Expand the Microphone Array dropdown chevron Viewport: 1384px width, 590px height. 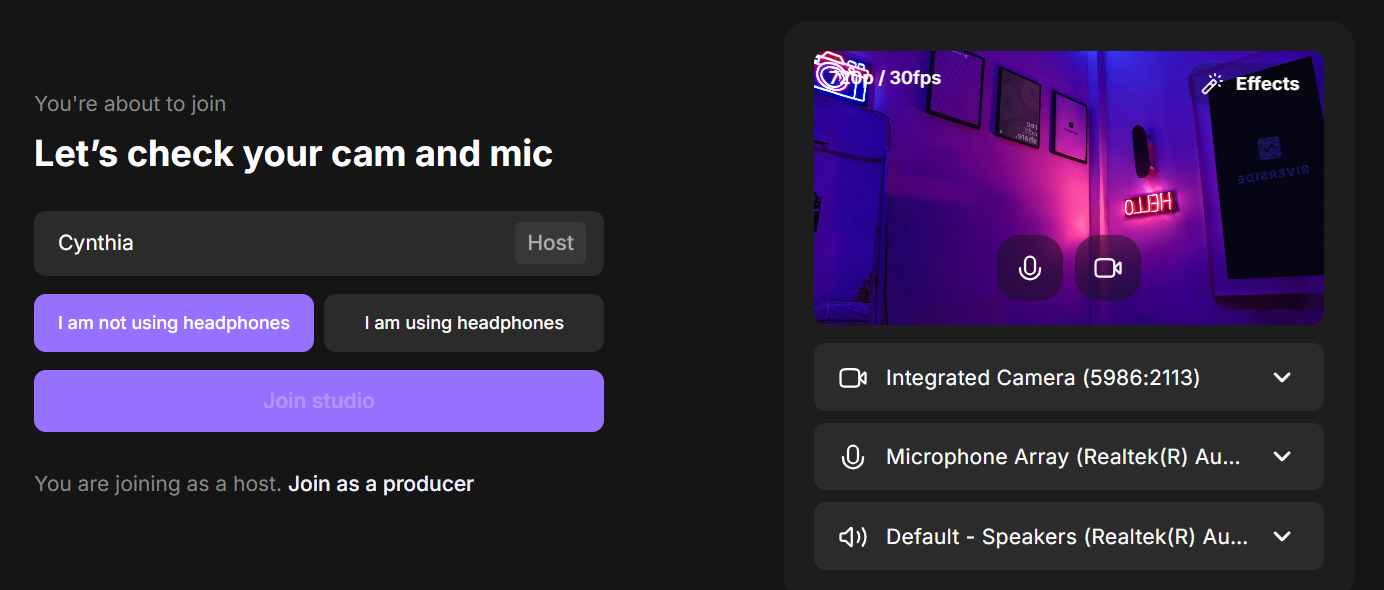point(1282,457)
